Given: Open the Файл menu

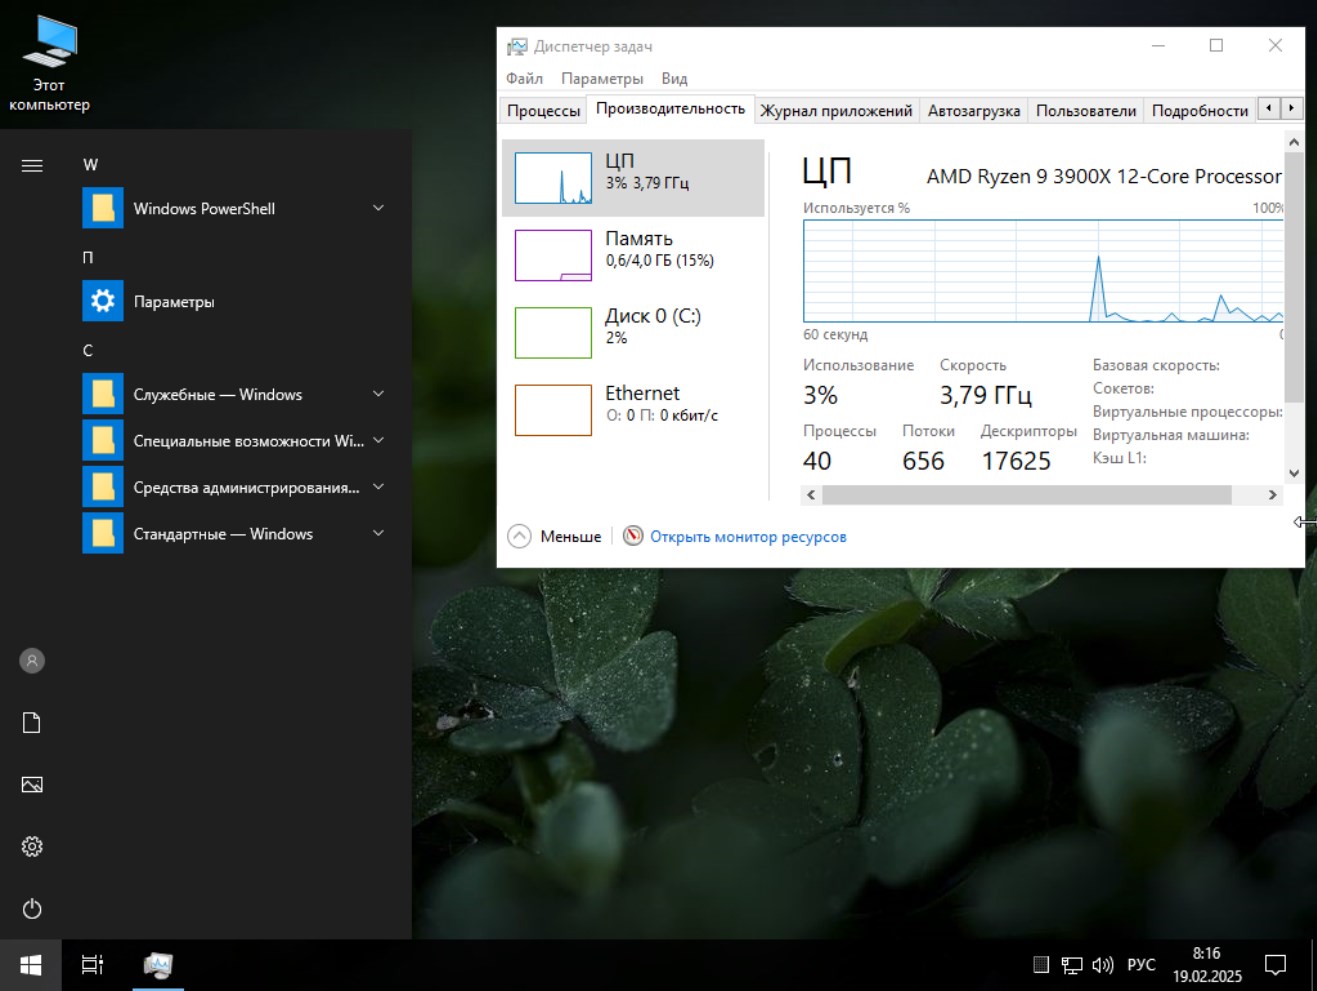Looking at the screenshot, I should (524, 78).
